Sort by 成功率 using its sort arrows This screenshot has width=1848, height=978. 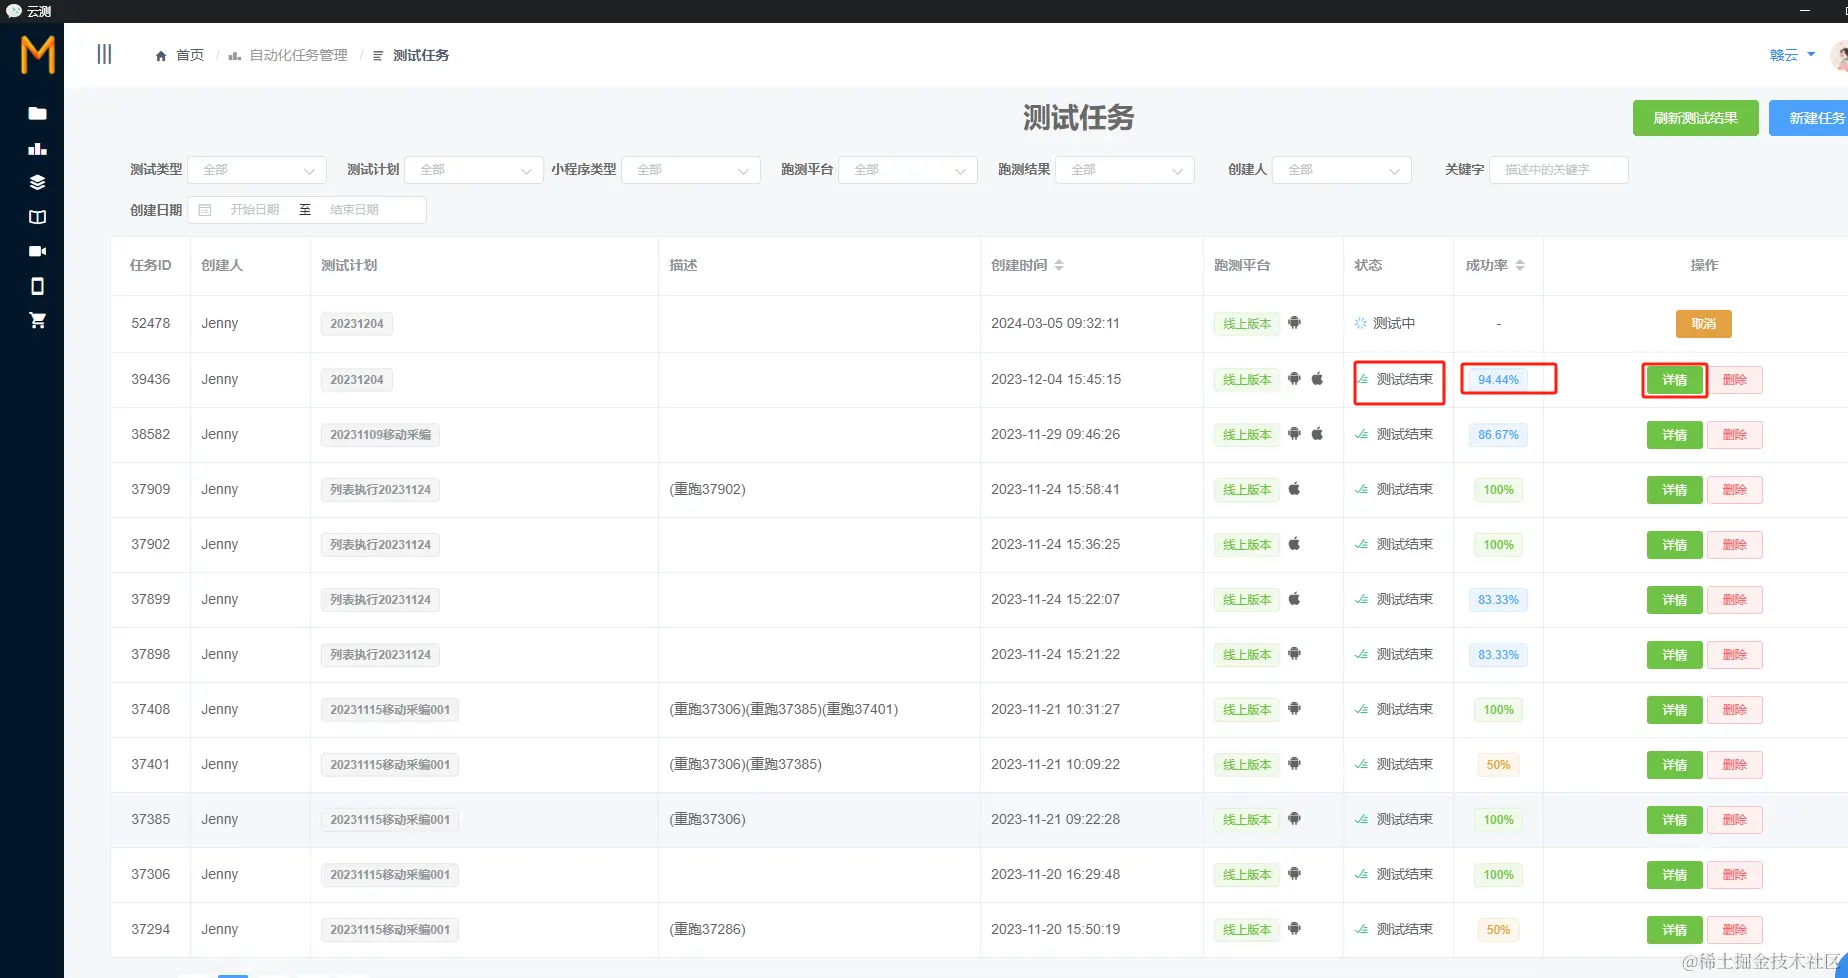pyautogui.click(x=1520, y=265)
